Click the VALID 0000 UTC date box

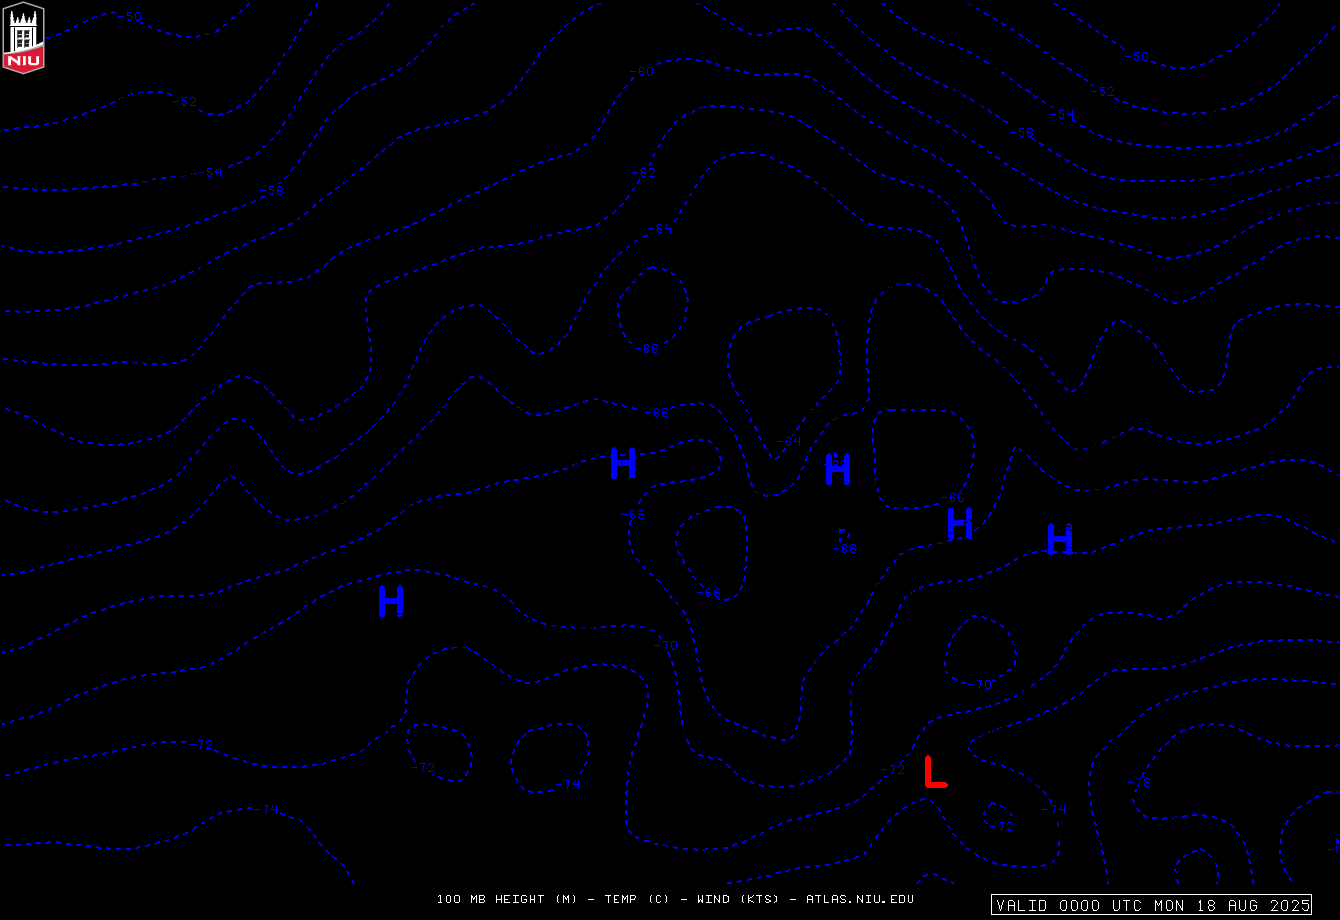(x=1152, y=905)
